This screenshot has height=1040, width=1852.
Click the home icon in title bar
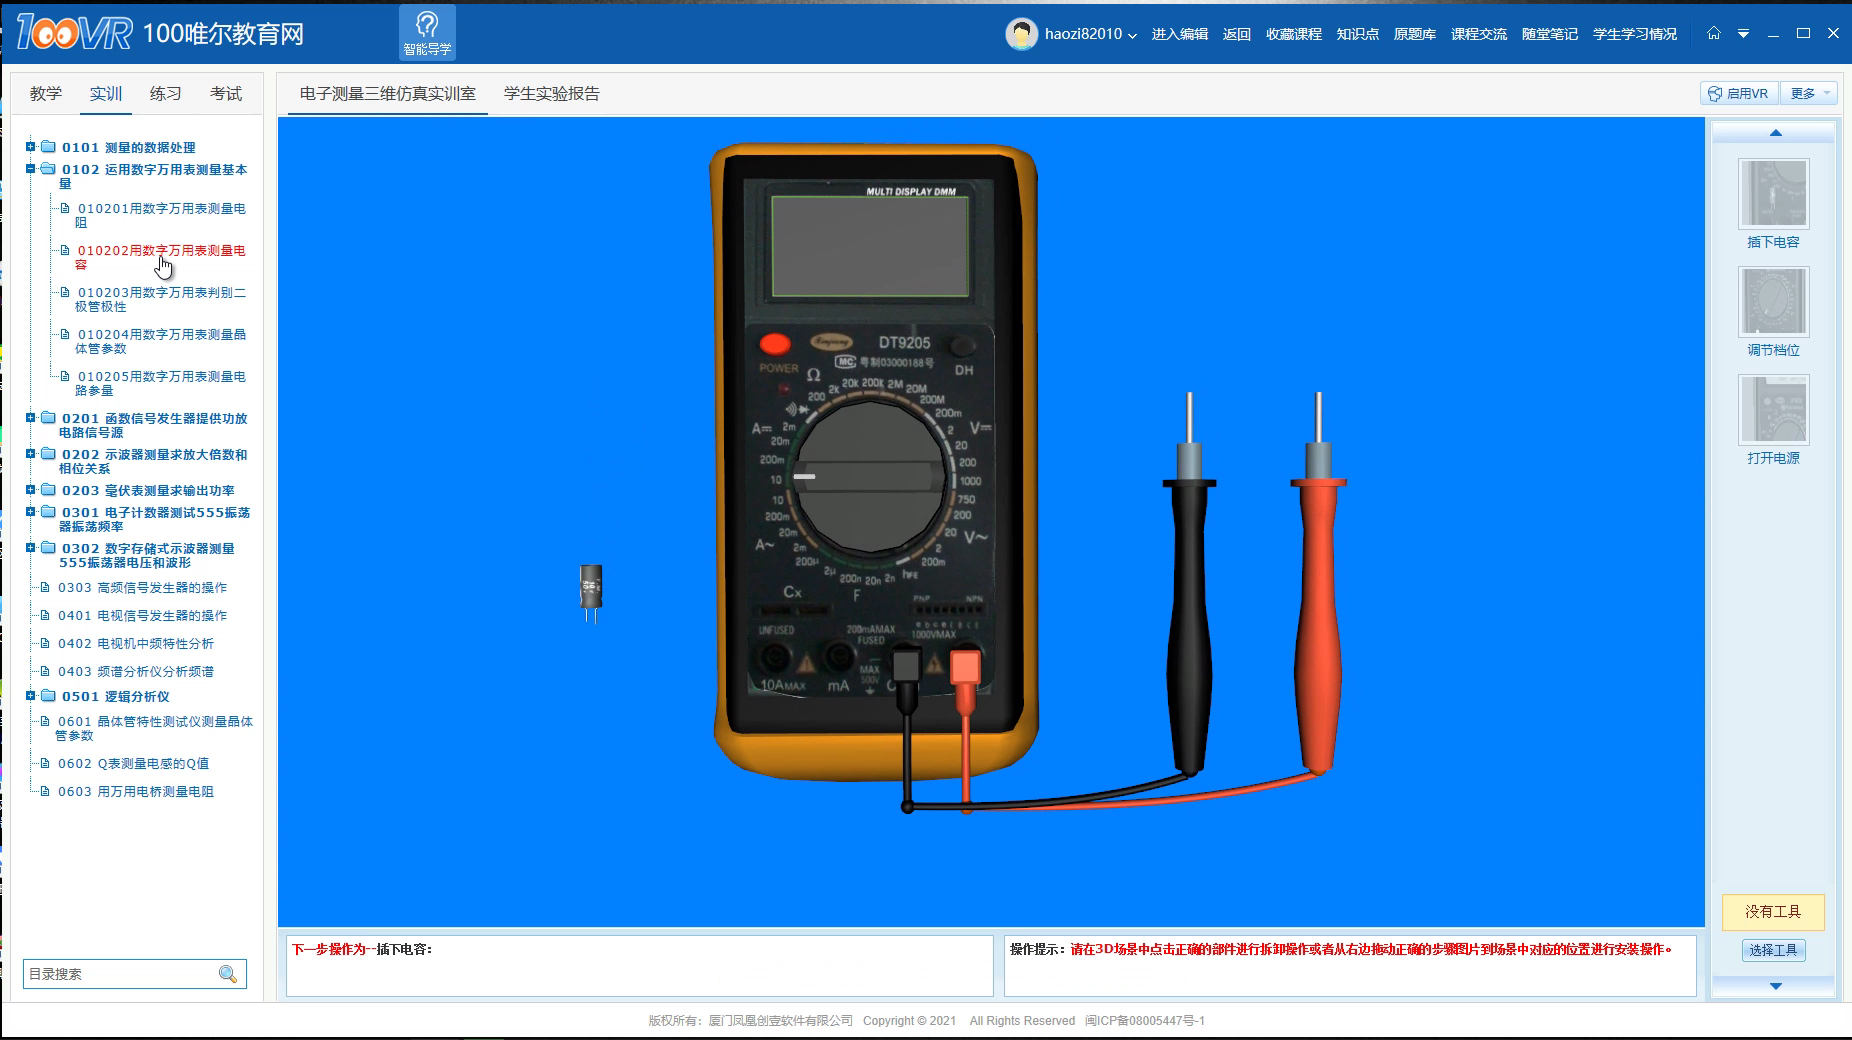pyautogui.click(x=1713, y=33)
